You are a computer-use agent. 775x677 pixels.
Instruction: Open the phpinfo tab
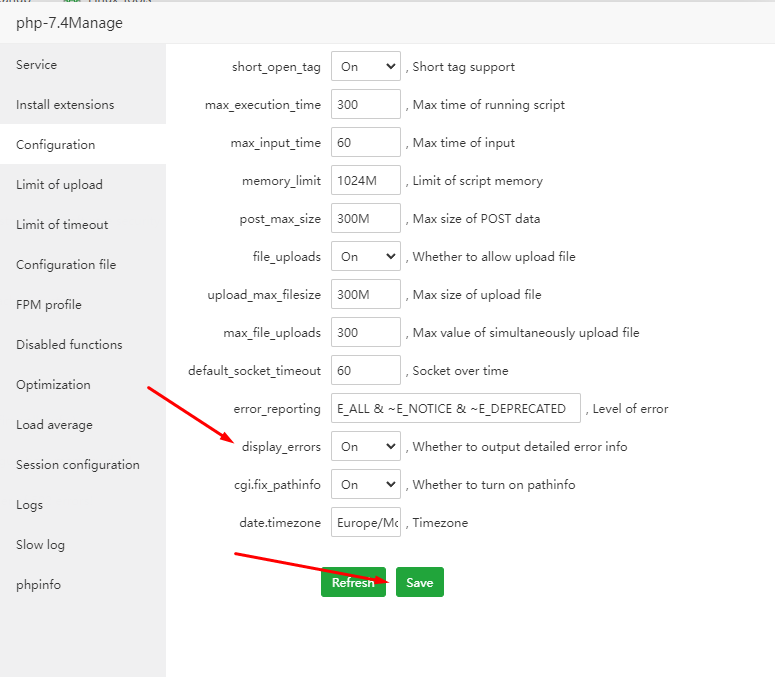[x=38, y=585]
